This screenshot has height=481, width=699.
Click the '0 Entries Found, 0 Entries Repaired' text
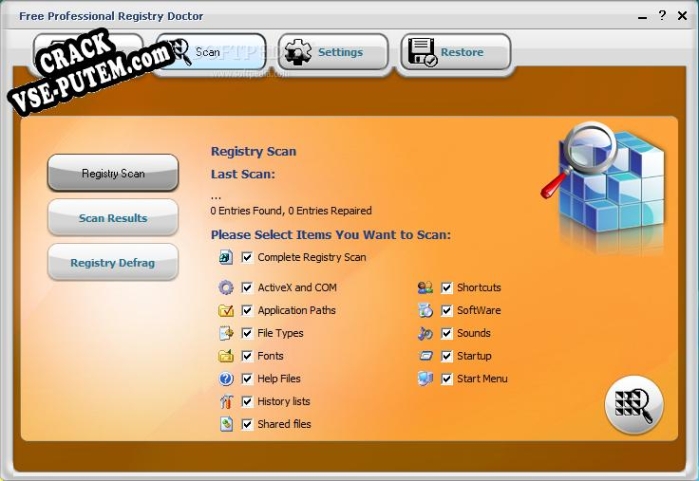tap(291, 210)
